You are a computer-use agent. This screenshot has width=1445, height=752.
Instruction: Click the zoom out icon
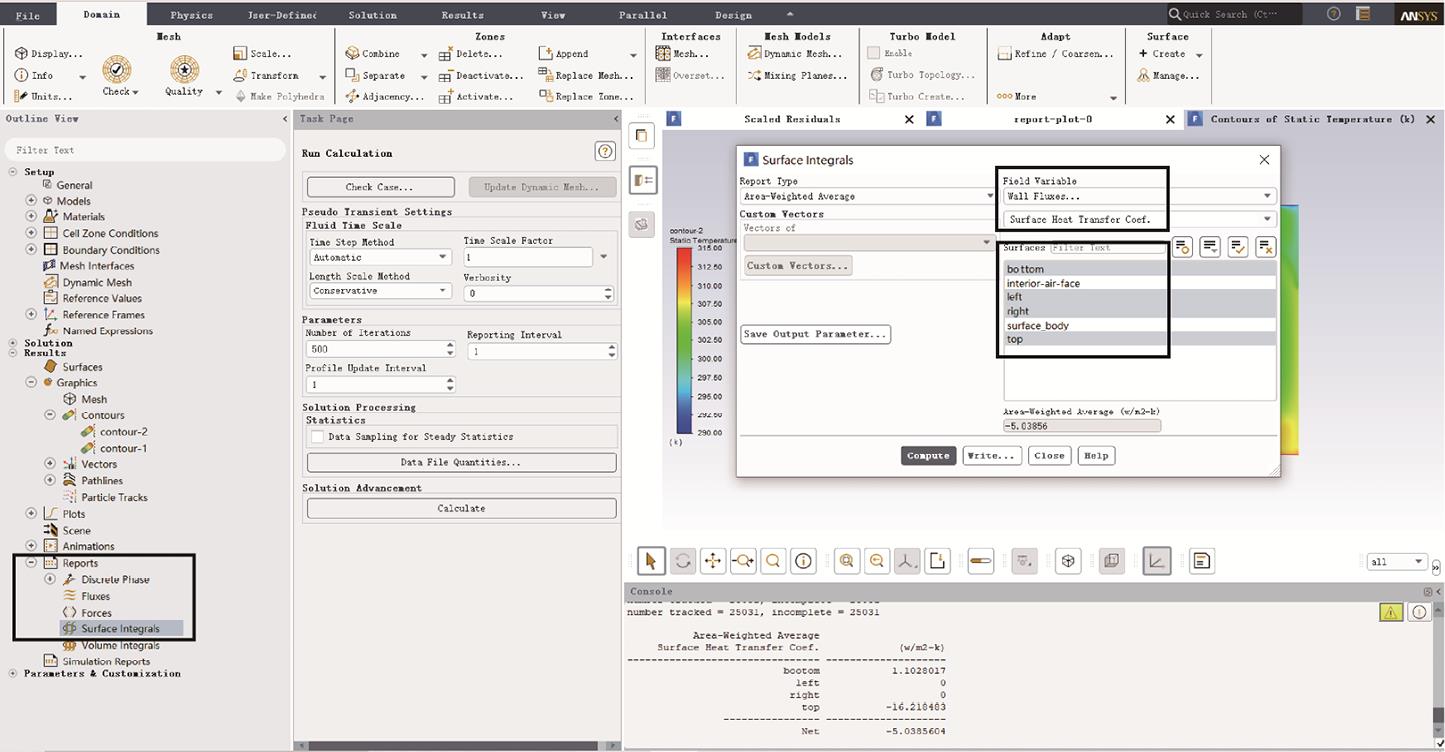tap(877, 561)
